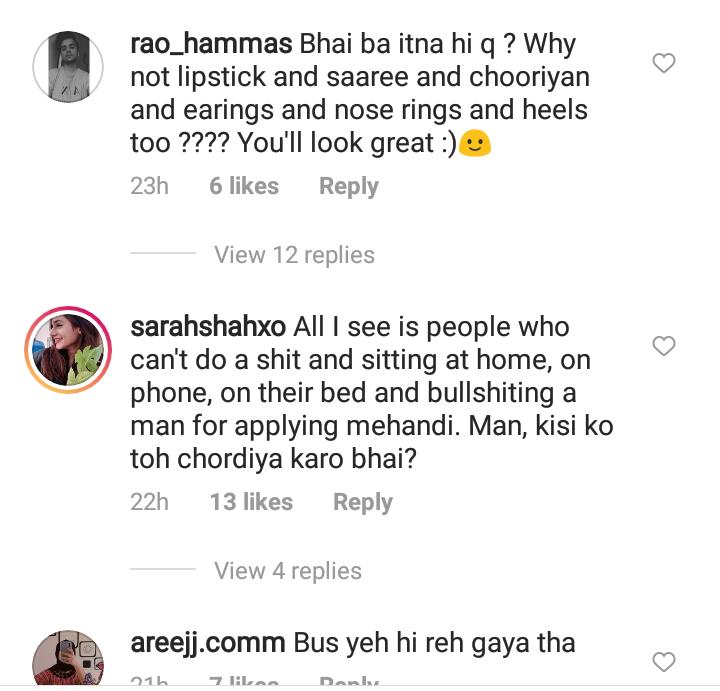Reply to sarahshahxo's comment
The width and height of the screenshot is (720, 691).
pyautogui.click(x=362, y=502)
